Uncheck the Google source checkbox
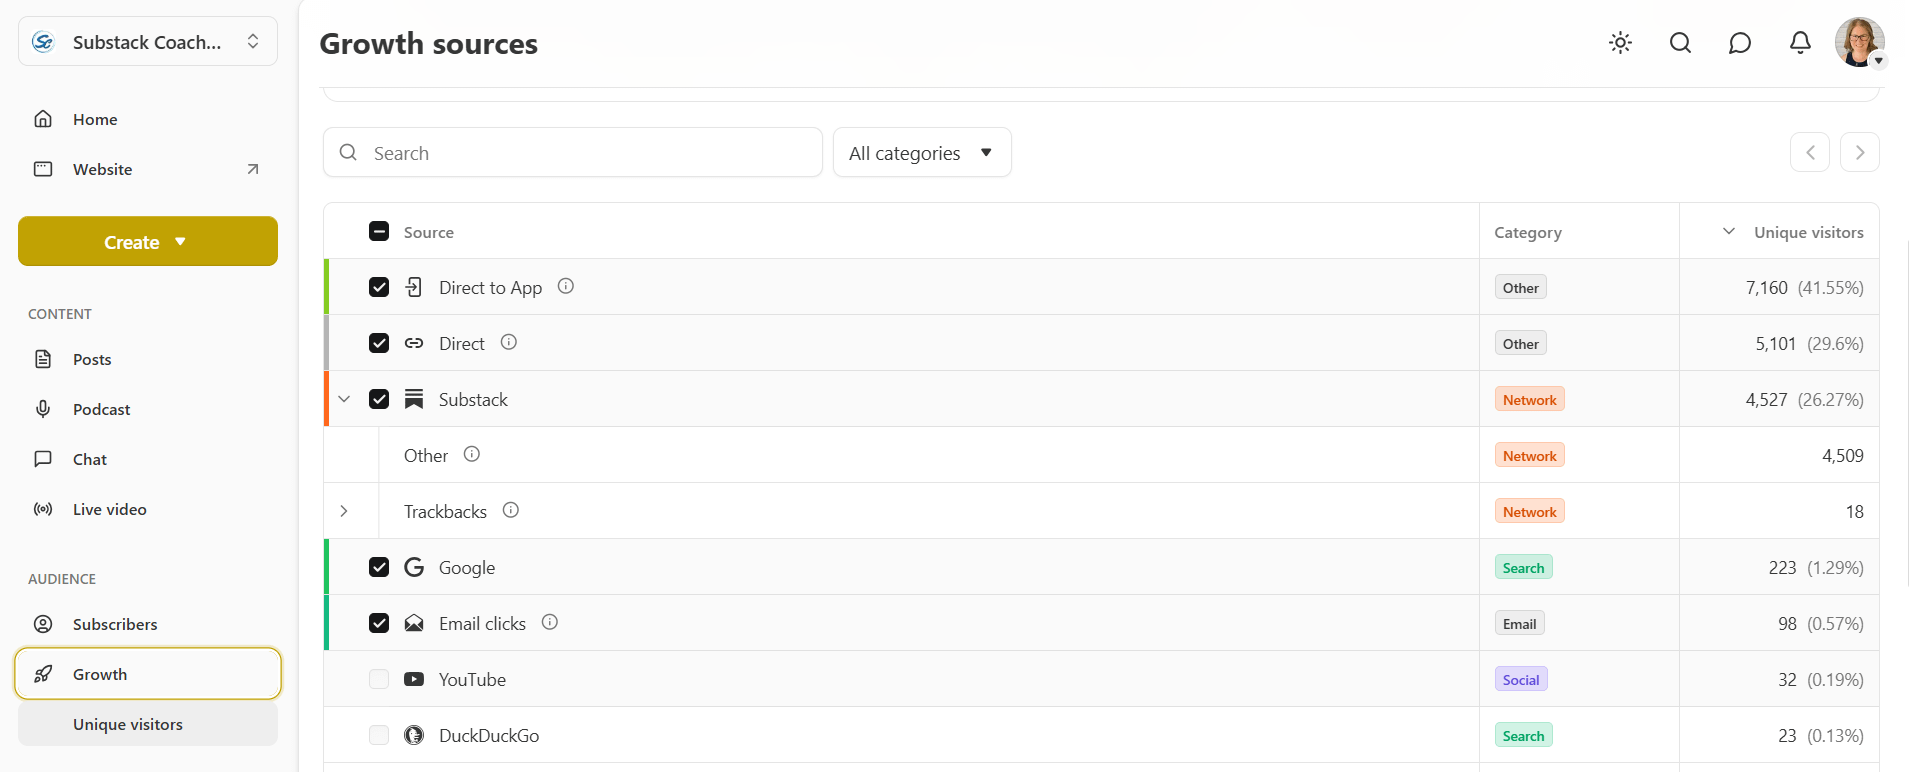1909x772 pixels. 379,567
